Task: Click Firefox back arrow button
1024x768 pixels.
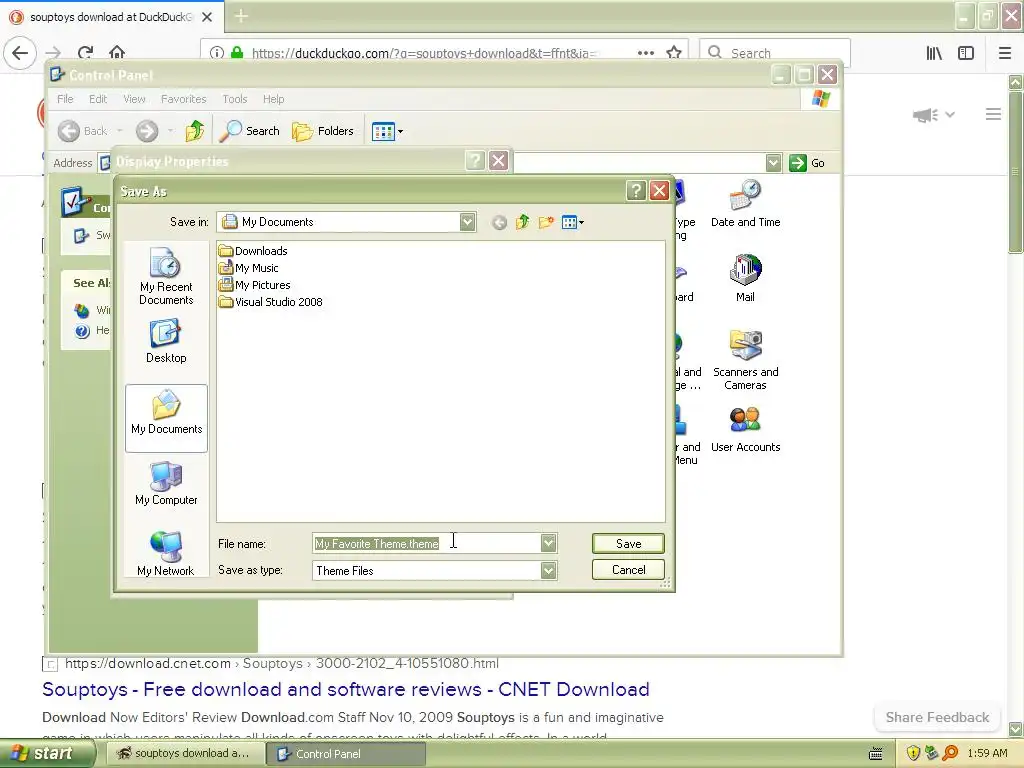Action: point(20,53)
